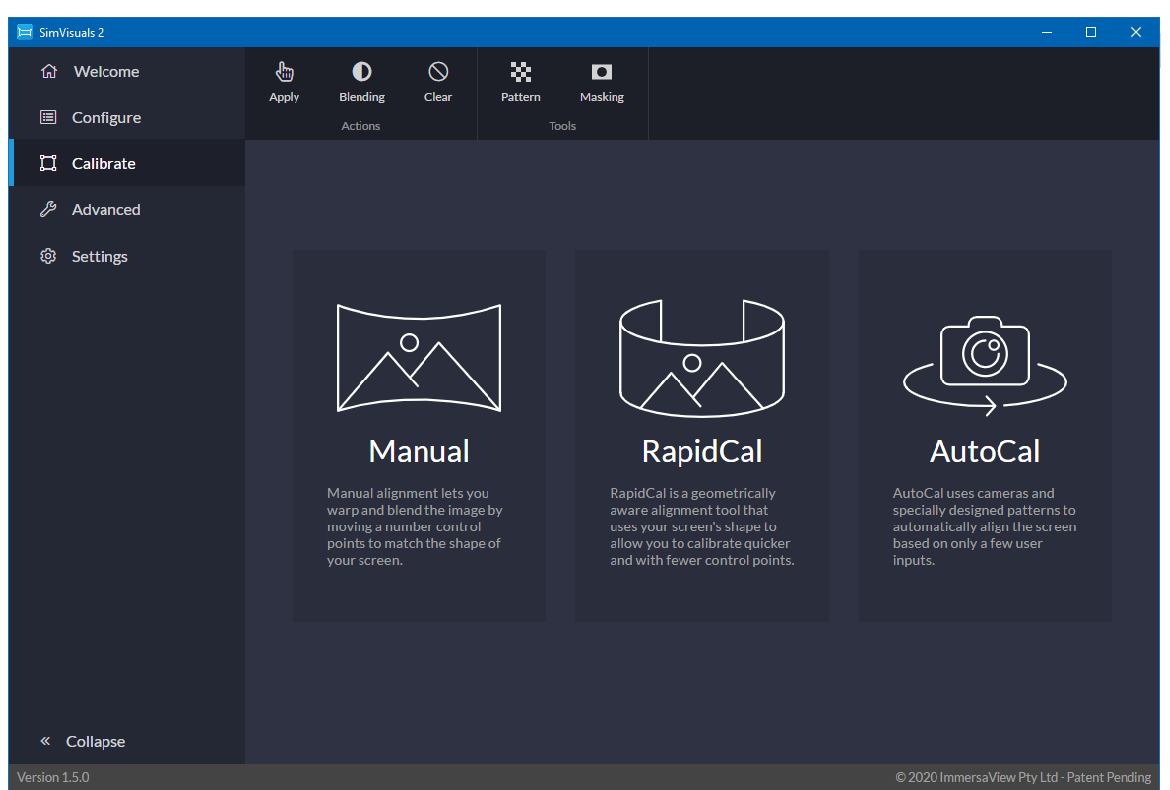Open the Settings section label
This screenshot has height=790, width=1170.
(x=99, y=257)
